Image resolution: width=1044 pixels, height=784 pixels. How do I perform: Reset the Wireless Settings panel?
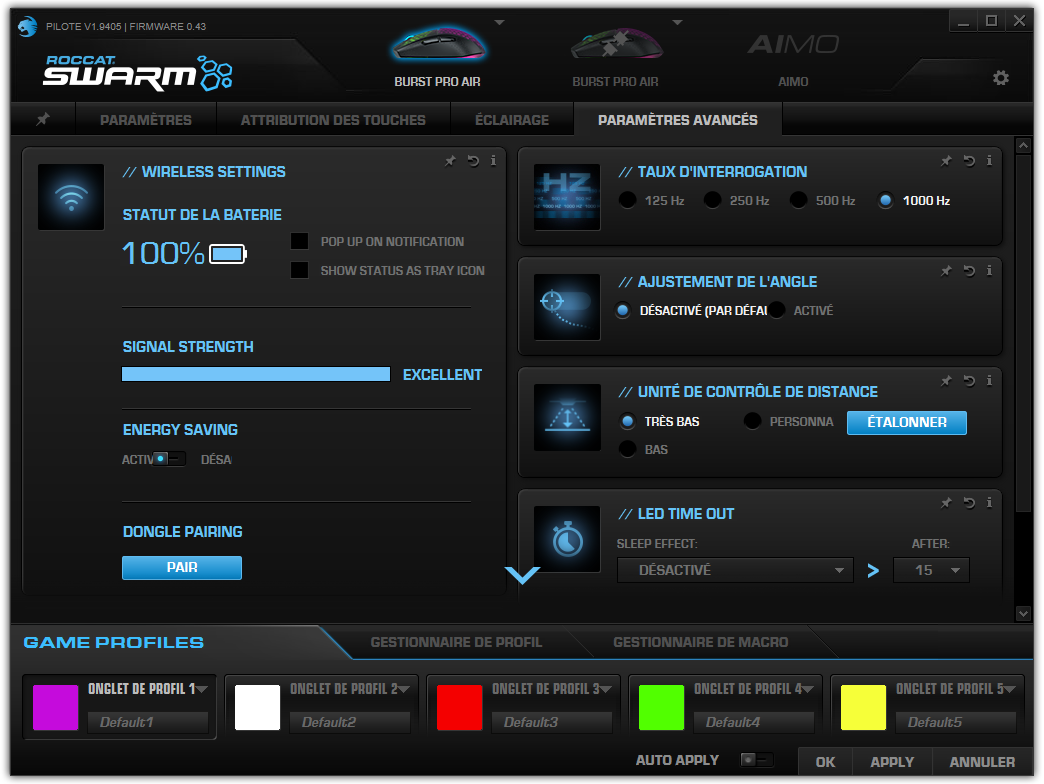[x=473, y=160]
